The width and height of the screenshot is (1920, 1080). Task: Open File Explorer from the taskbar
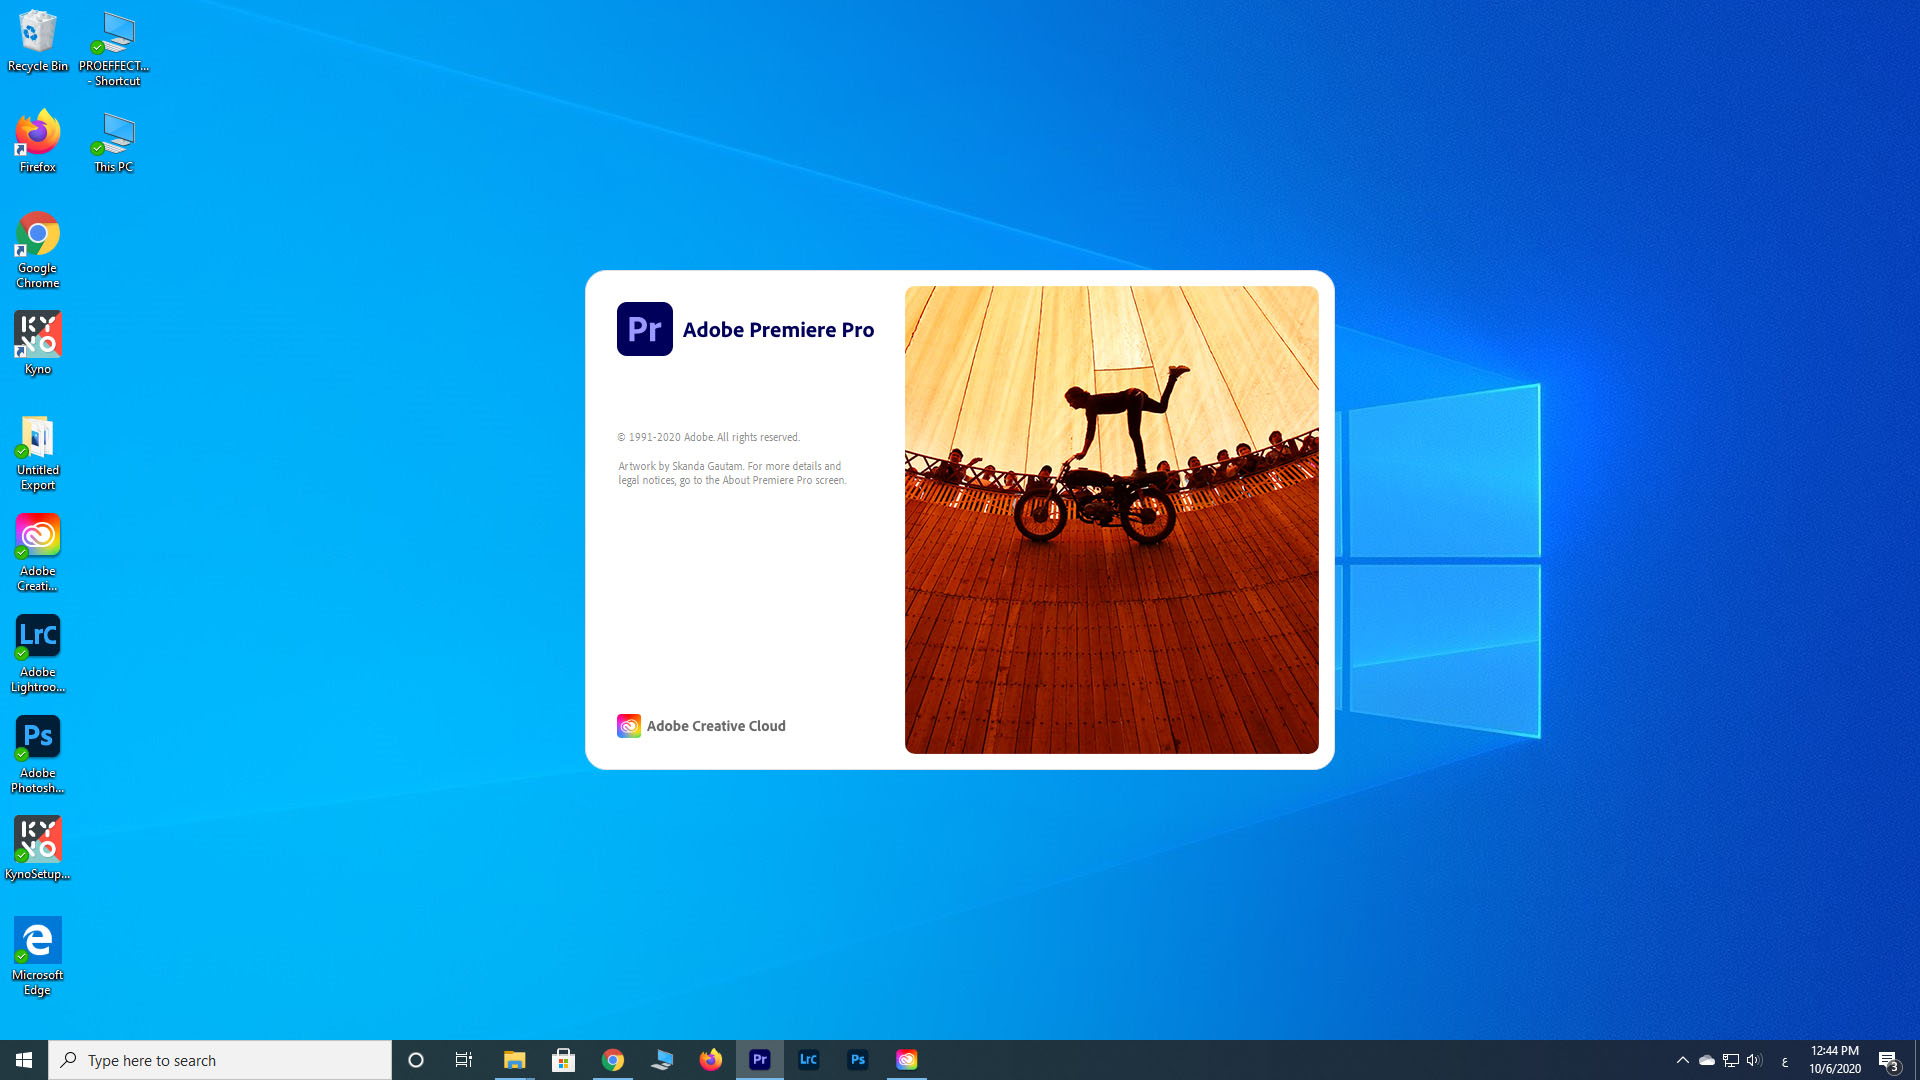515,1060
